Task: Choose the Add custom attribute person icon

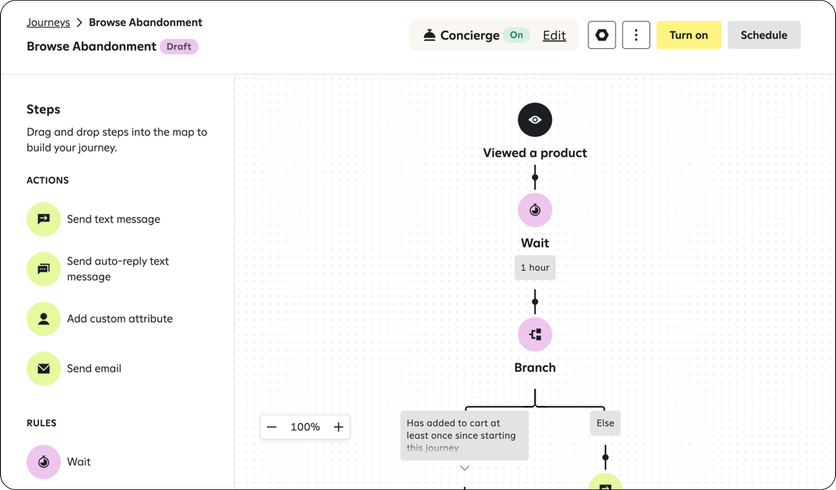Action: [44, 319]
